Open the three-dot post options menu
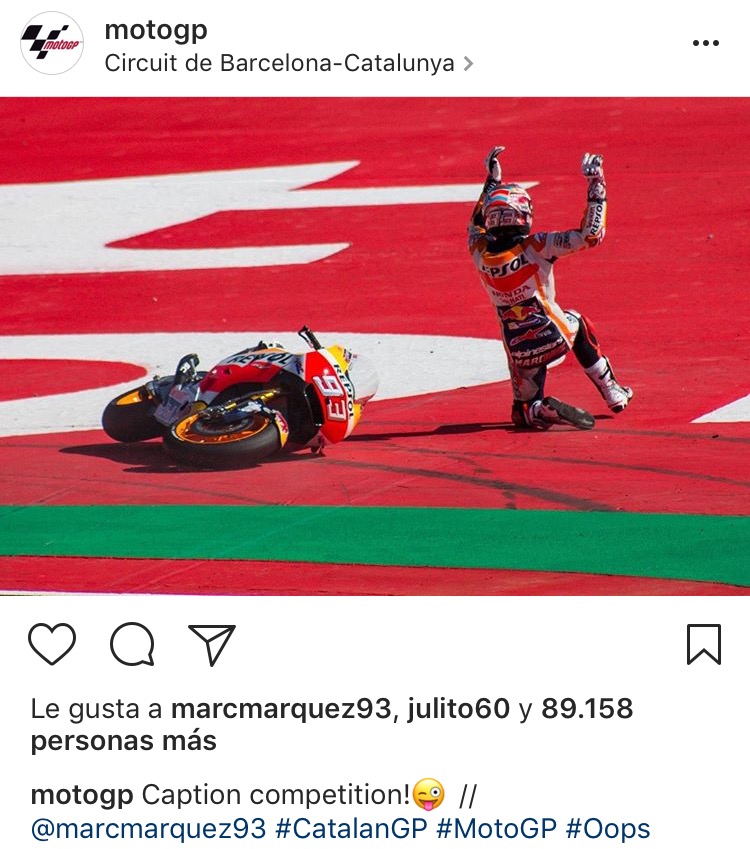 click(x=706, y=43)
